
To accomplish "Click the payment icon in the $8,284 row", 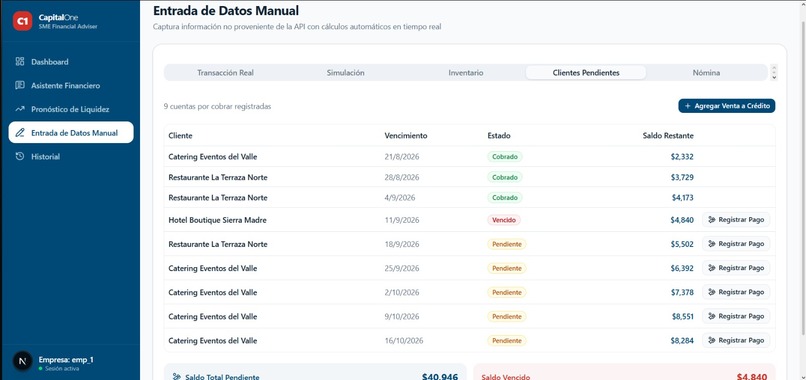I will coord(712,340).
